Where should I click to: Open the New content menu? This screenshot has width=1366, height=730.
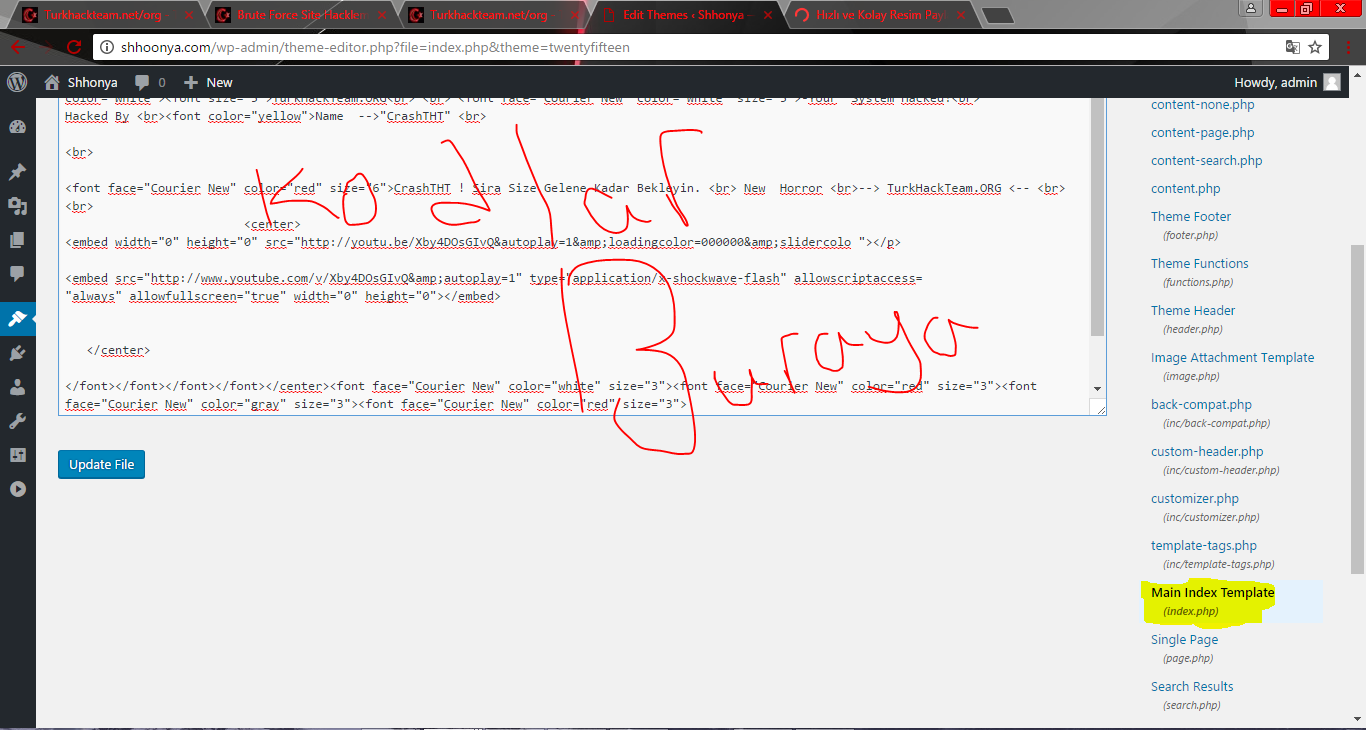pos(208,82)
